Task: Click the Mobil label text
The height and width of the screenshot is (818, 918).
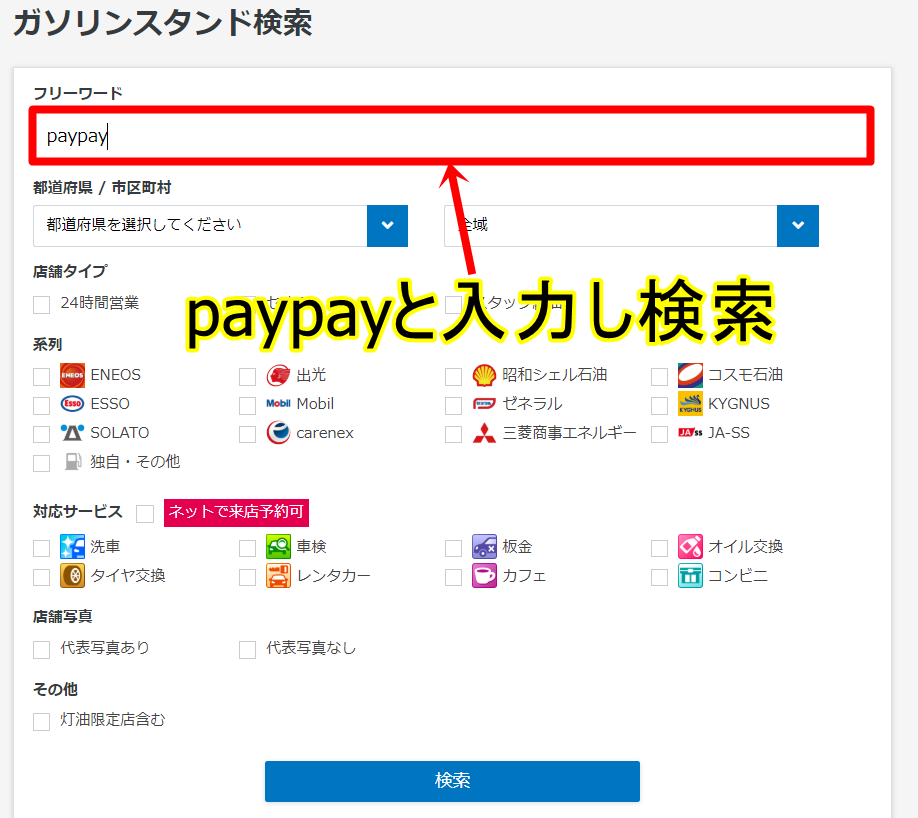Action: [315, 403]
